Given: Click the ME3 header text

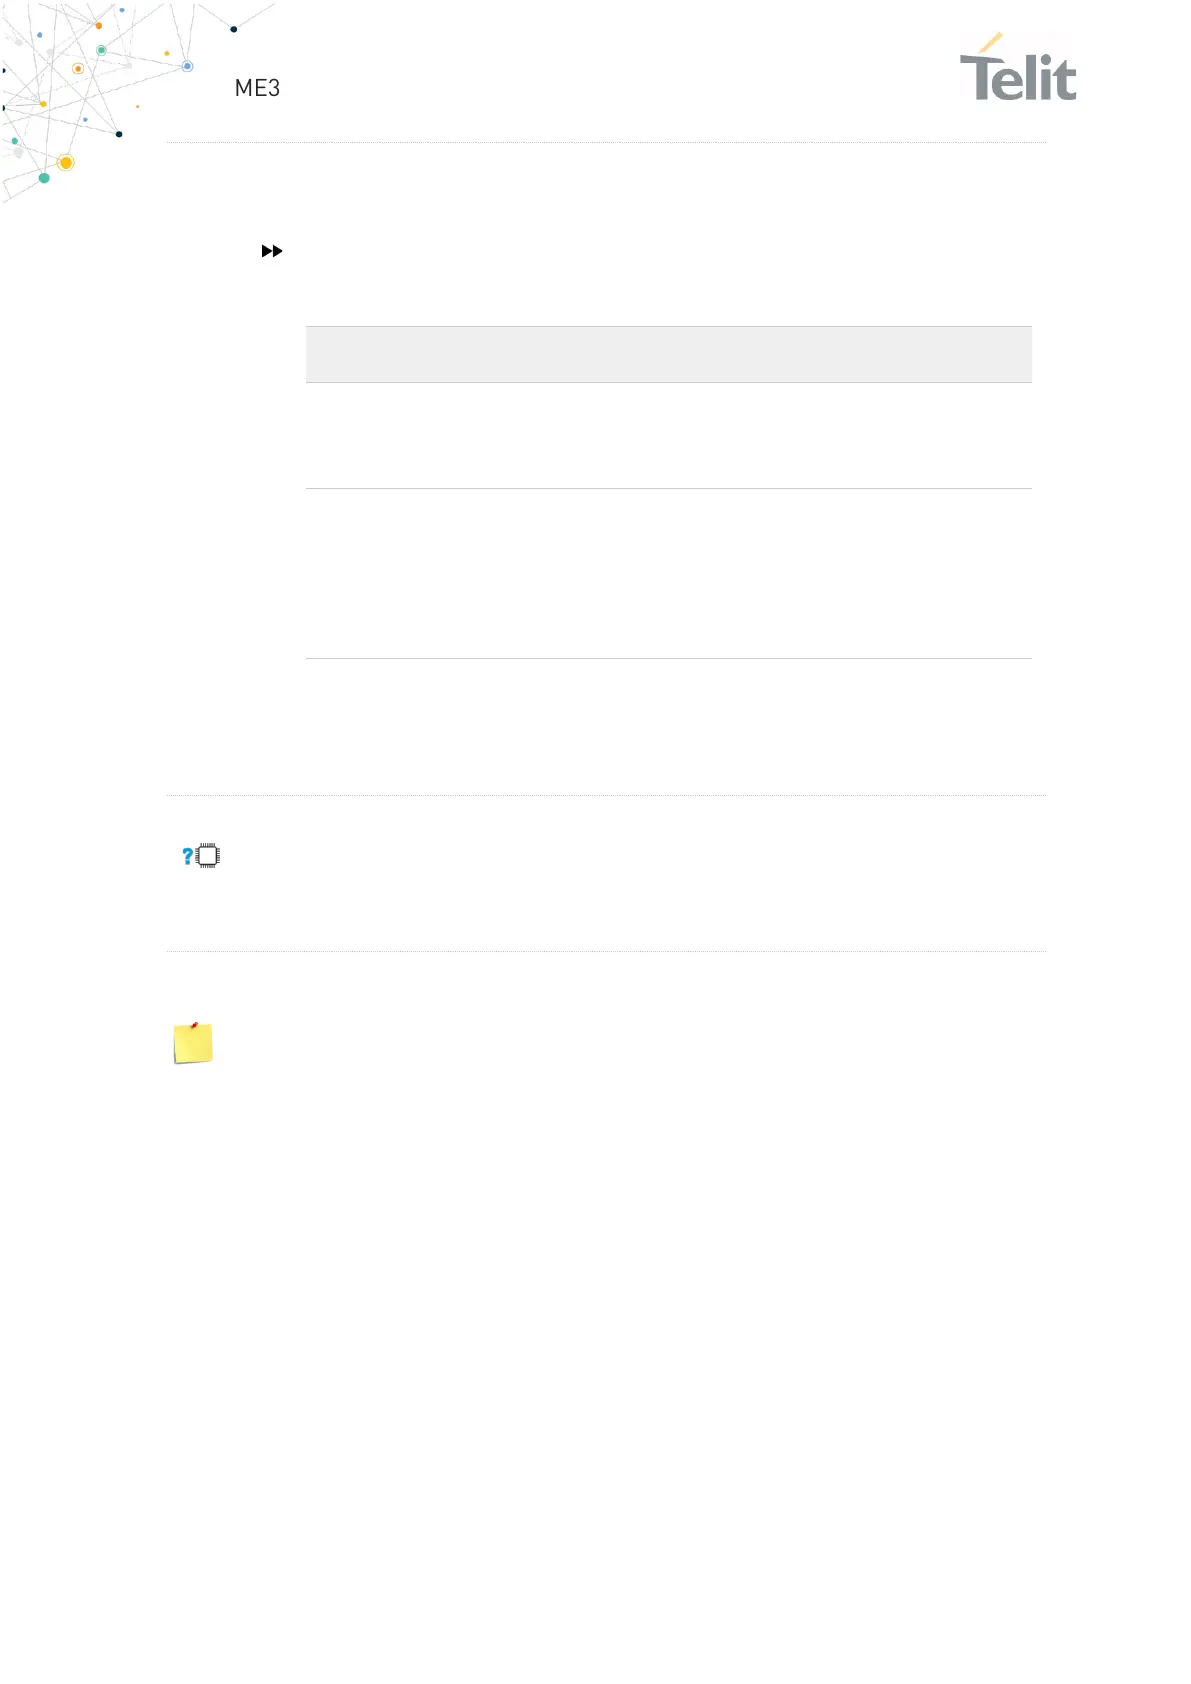Looking at the screenshot, I should (257, 88).
